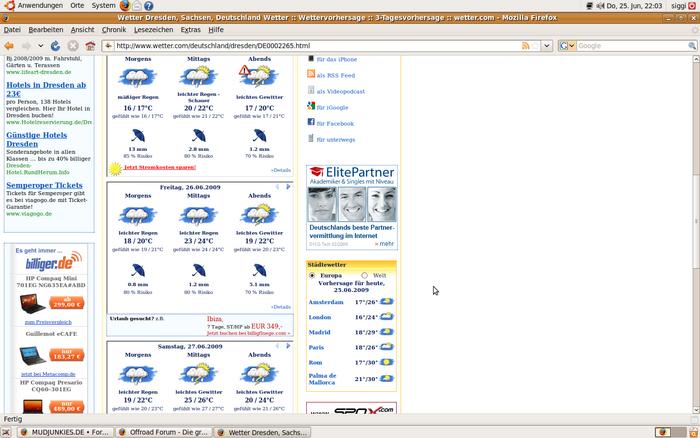Switch to Offroad Forum taskbar window
Screen dimensions: 700x438
click(163, 432)
